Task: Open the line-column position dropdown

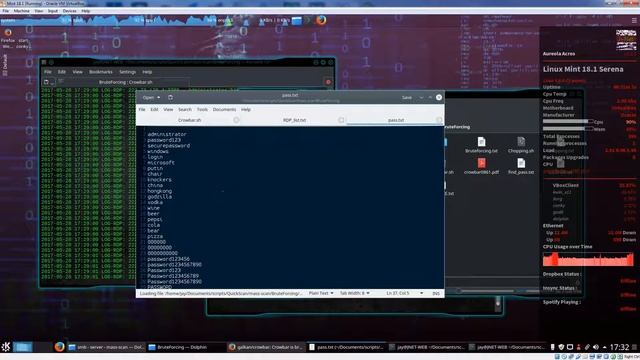Action: (x=404, y=293)
